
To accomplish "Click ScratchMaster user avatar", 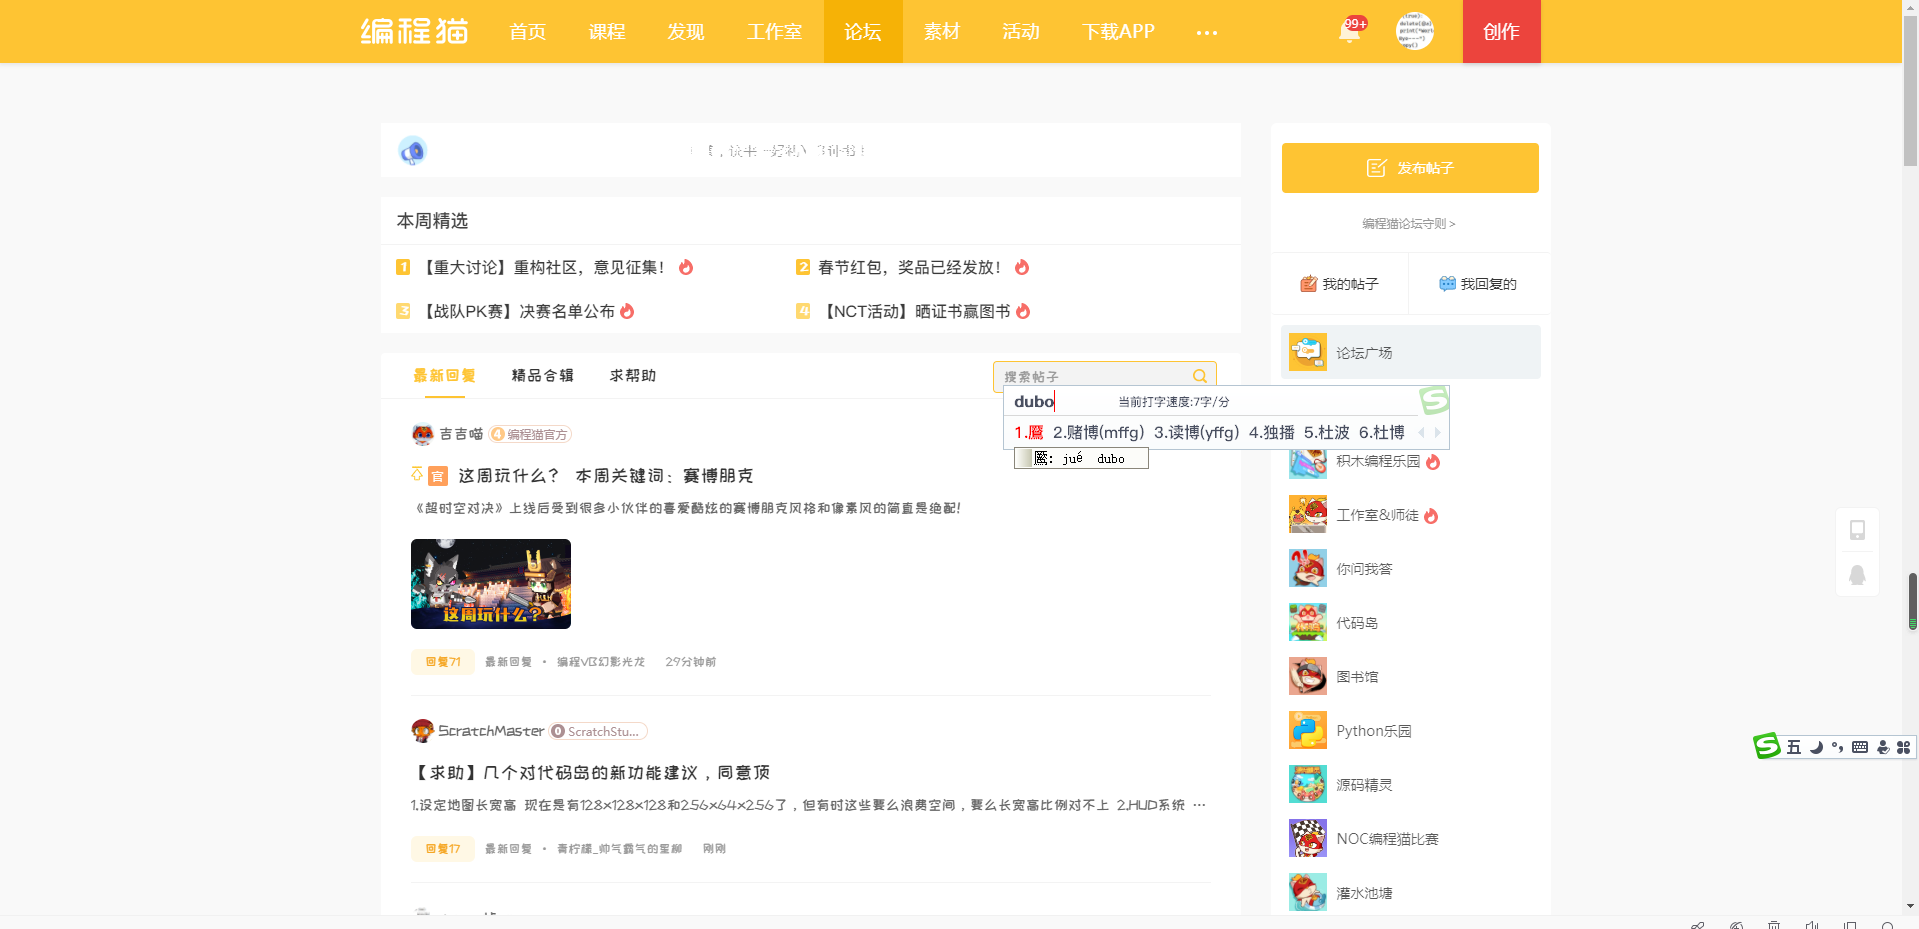I will coord(423,731).
